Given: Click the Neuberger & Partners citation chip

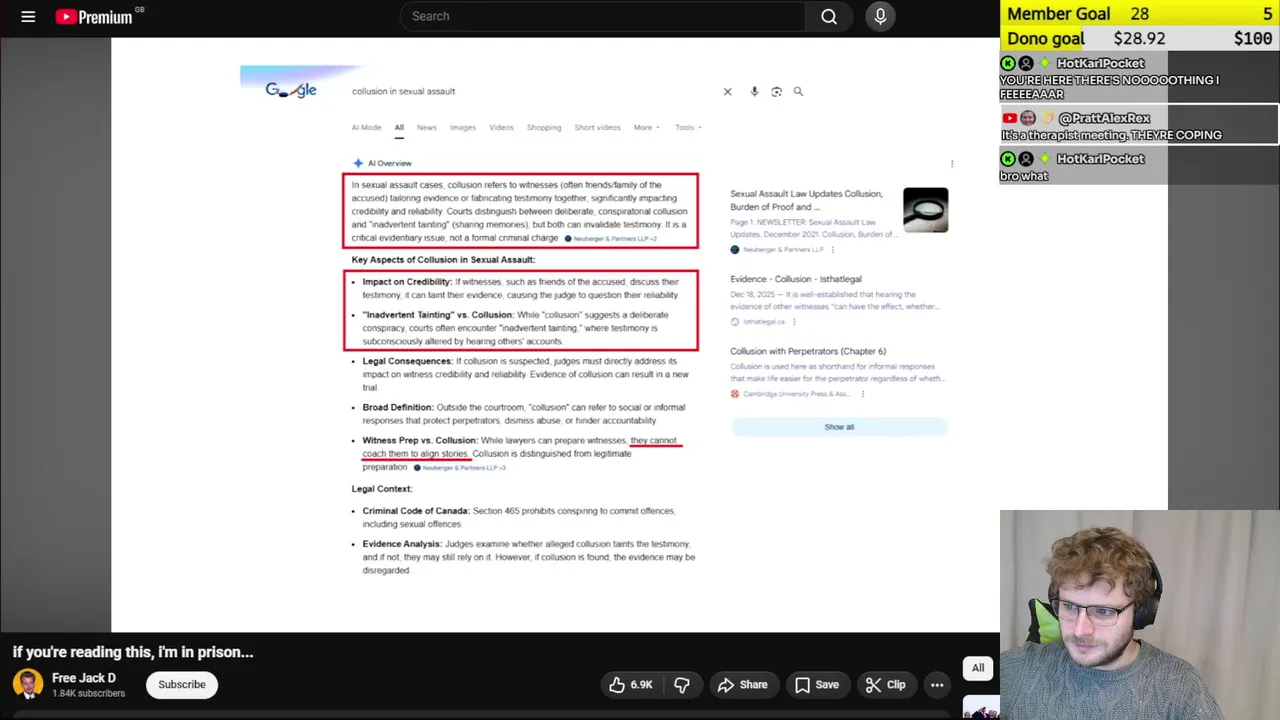Looking at the screenshot, I should point(611,239).
